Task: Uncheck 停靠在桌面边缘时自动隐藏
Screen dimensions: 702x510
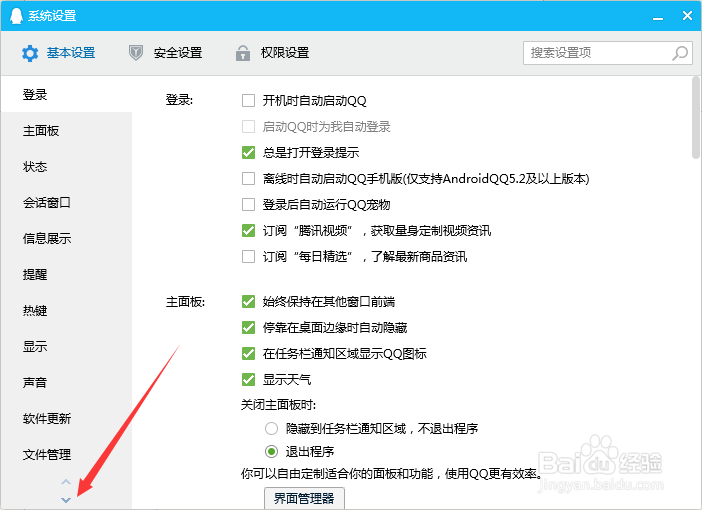Action: pos(248,327)
